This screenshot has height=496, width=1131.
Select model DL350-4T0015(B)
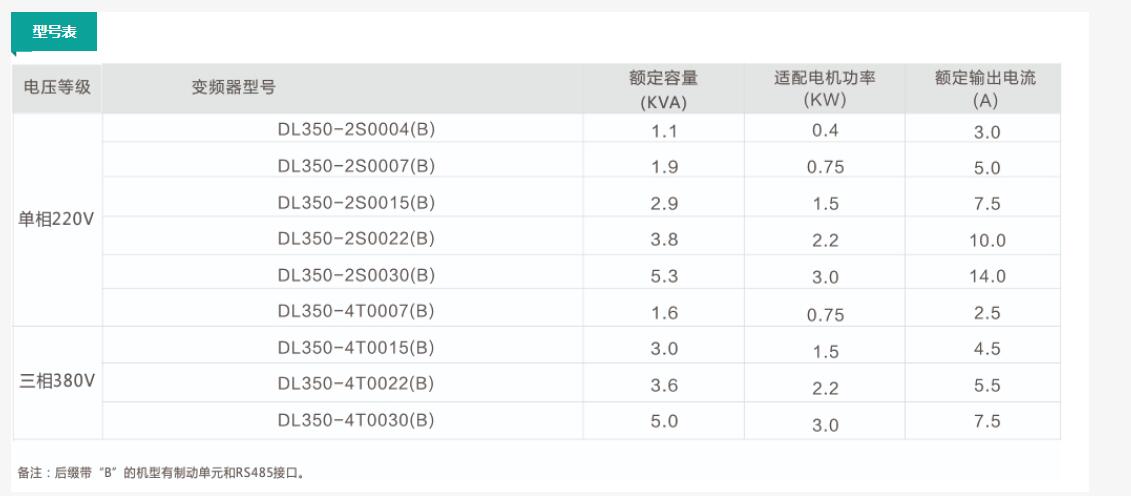pos(356,348)
